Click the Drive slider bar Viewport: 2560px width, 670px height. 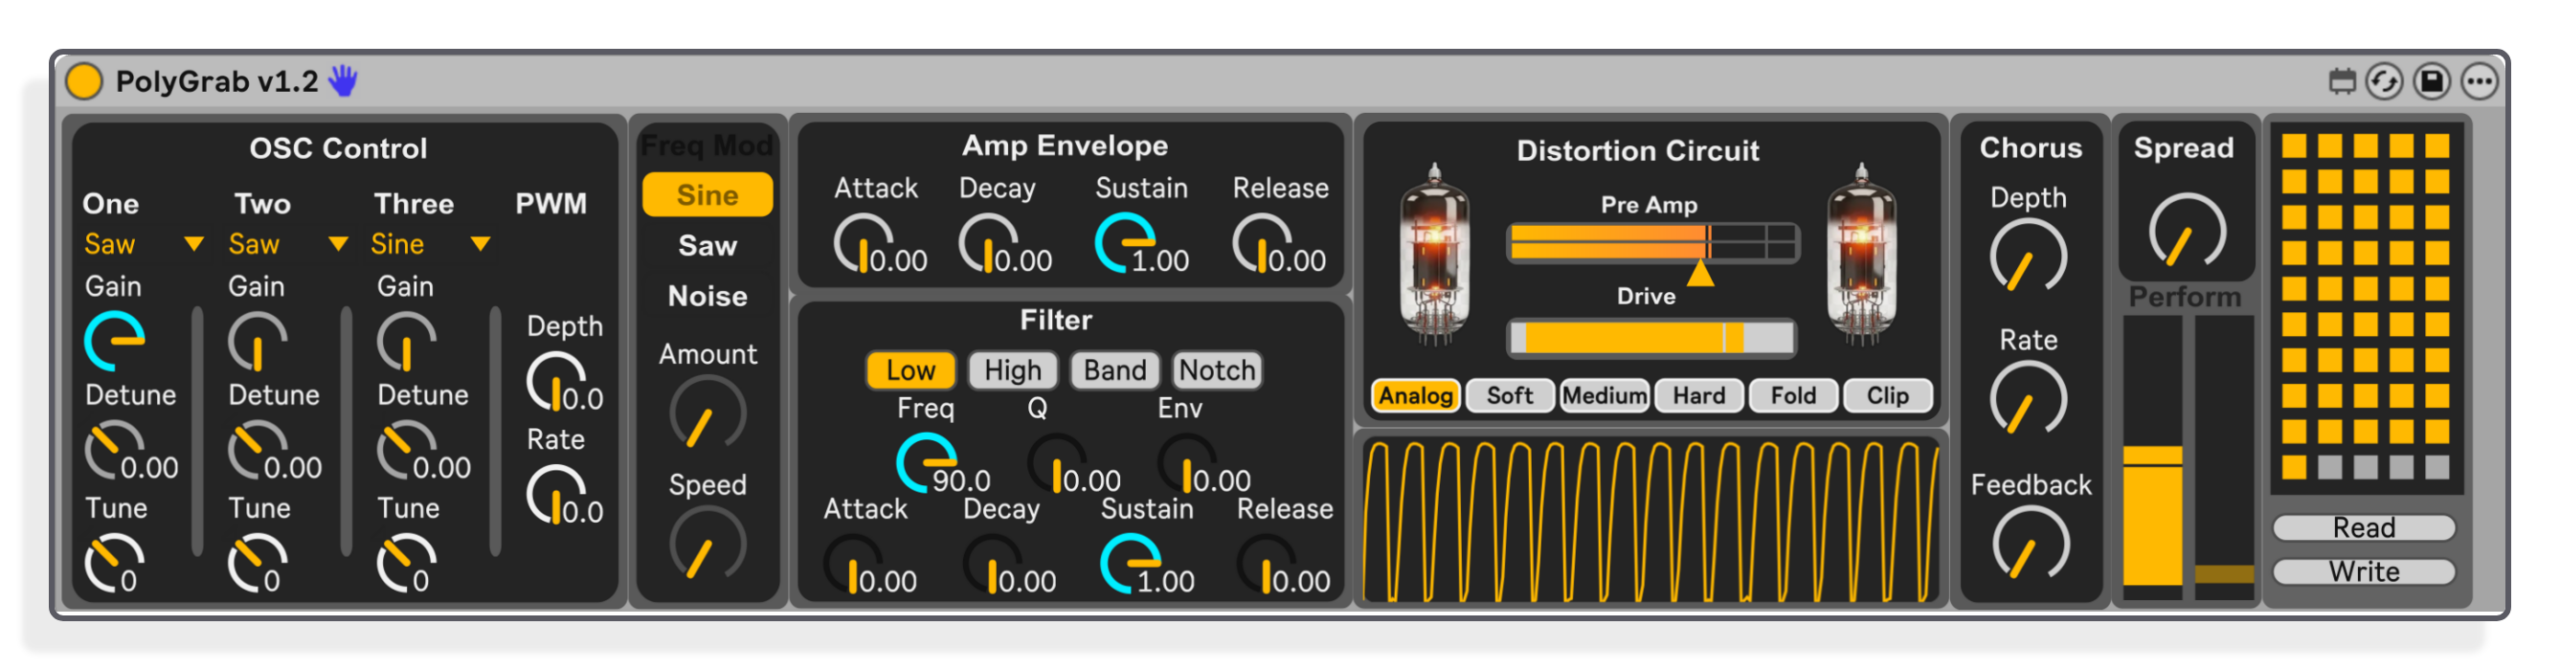(x=1651, y=338)
